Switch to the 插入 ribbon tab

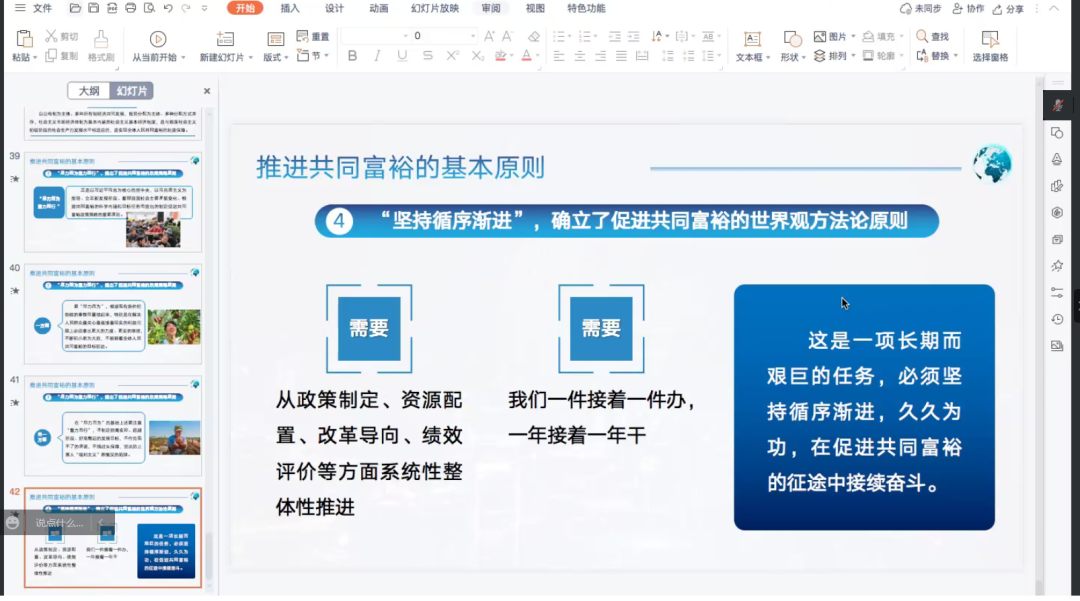coord(290,8)
